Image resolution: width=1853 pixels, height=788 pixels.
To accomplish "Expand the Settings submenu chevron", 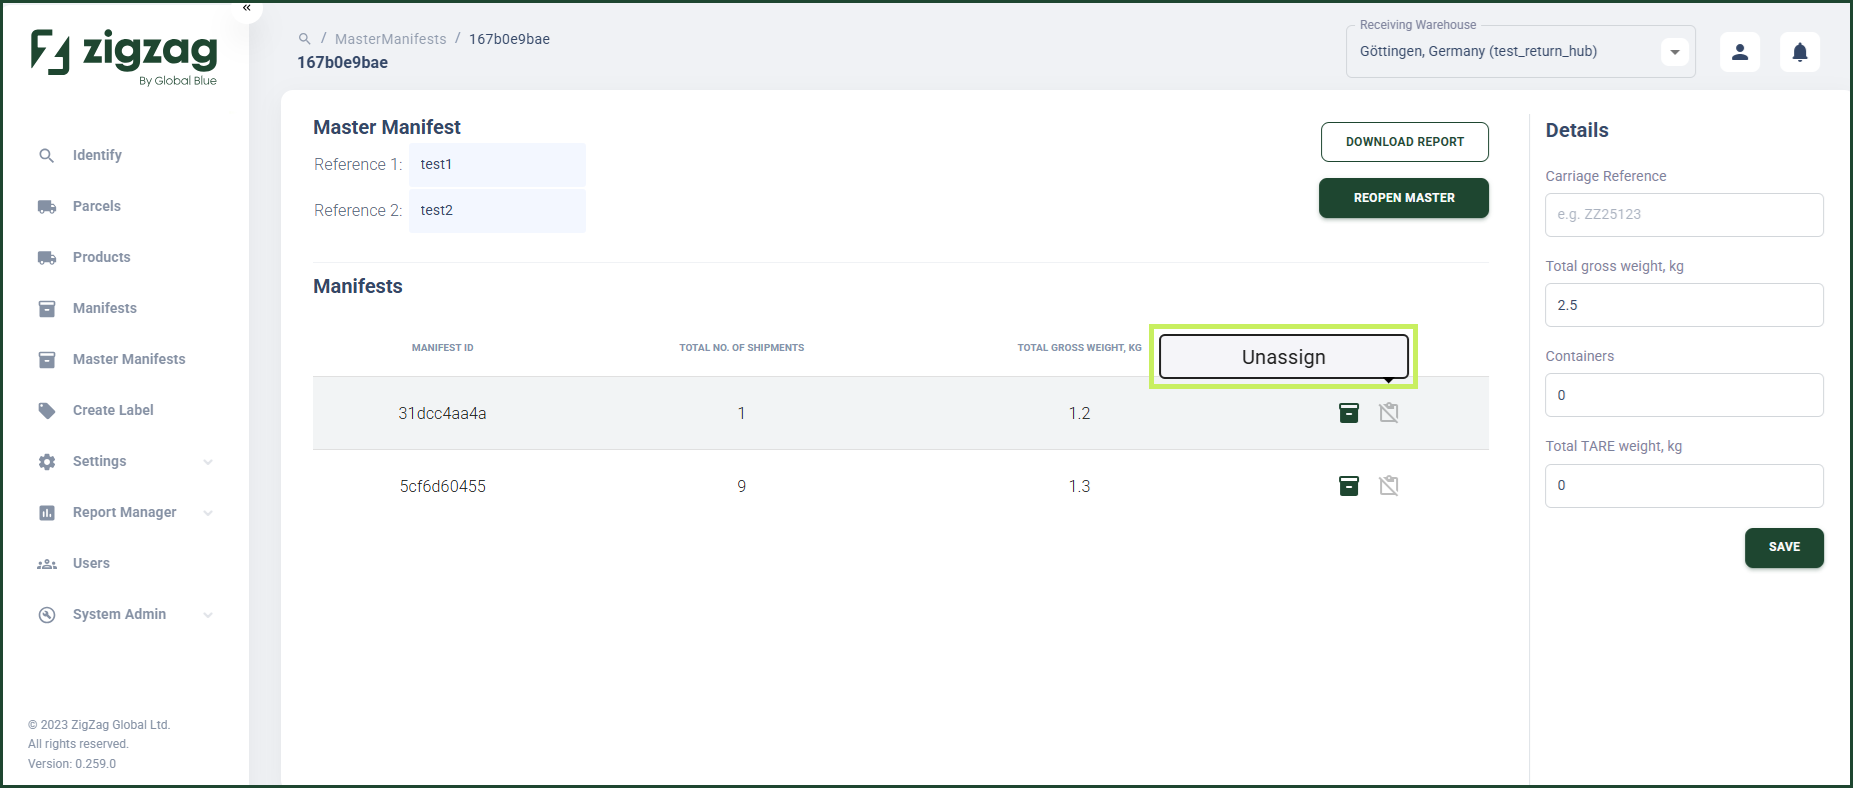I will click(x=208, y=462).
